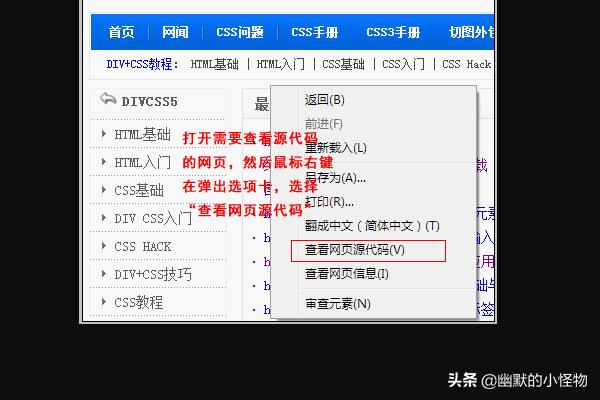Viewport: 600px width, 400px height.
Task: Choose 查看网页源代码(V) from context menu
Action: (355, 249)
